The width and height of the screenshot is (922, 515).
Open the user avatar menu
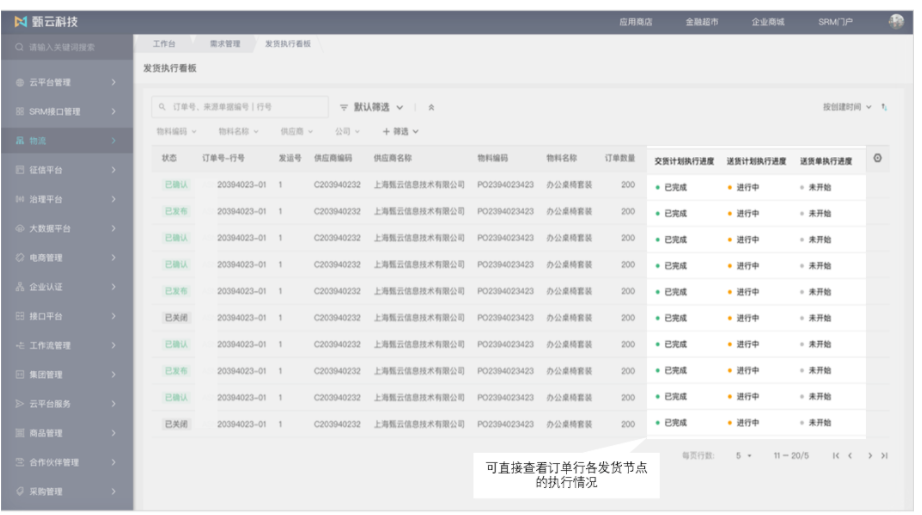click(x=896, y=22)
